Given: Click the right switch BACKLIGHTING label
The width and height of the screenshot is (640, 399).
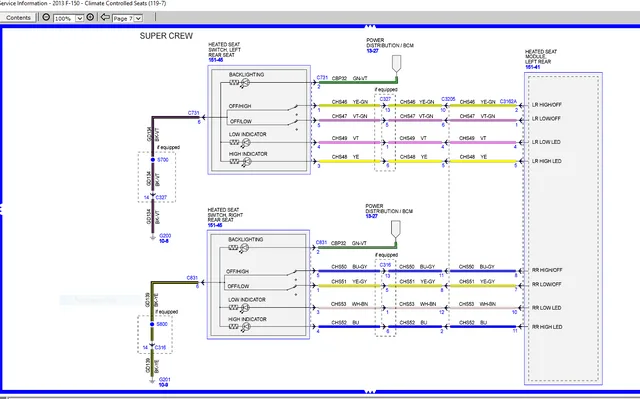Looking at the screenshot, I should tap(246, 239).
